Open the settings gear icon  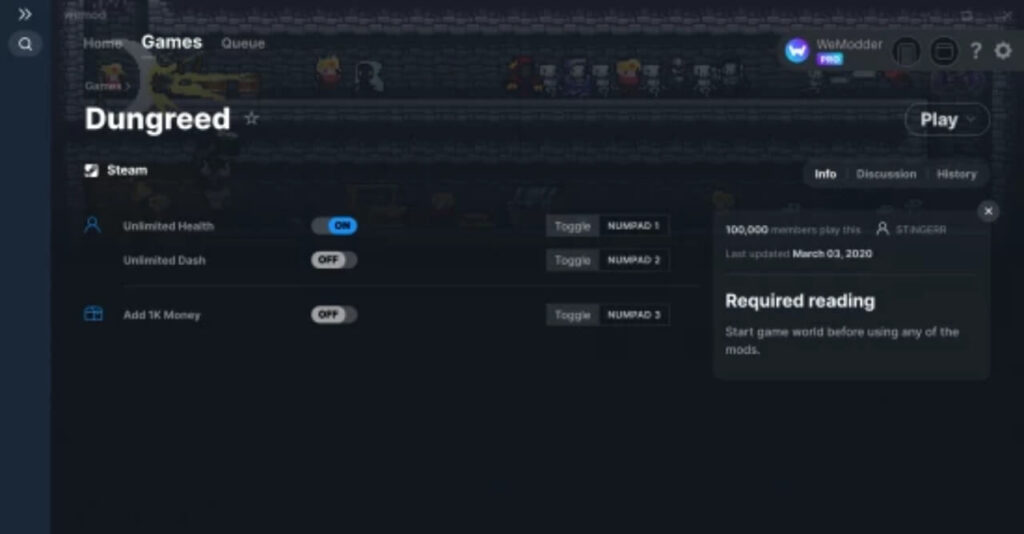coord(1003,51)
